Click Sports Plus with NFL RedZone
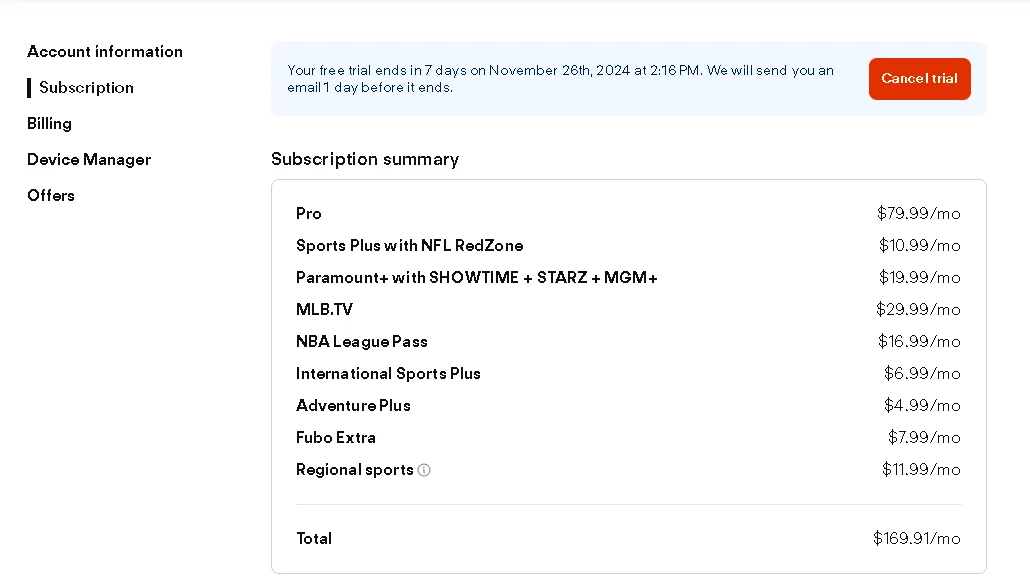The width and height of the screenshot is (1030, 588). click(x=409, y=246)
